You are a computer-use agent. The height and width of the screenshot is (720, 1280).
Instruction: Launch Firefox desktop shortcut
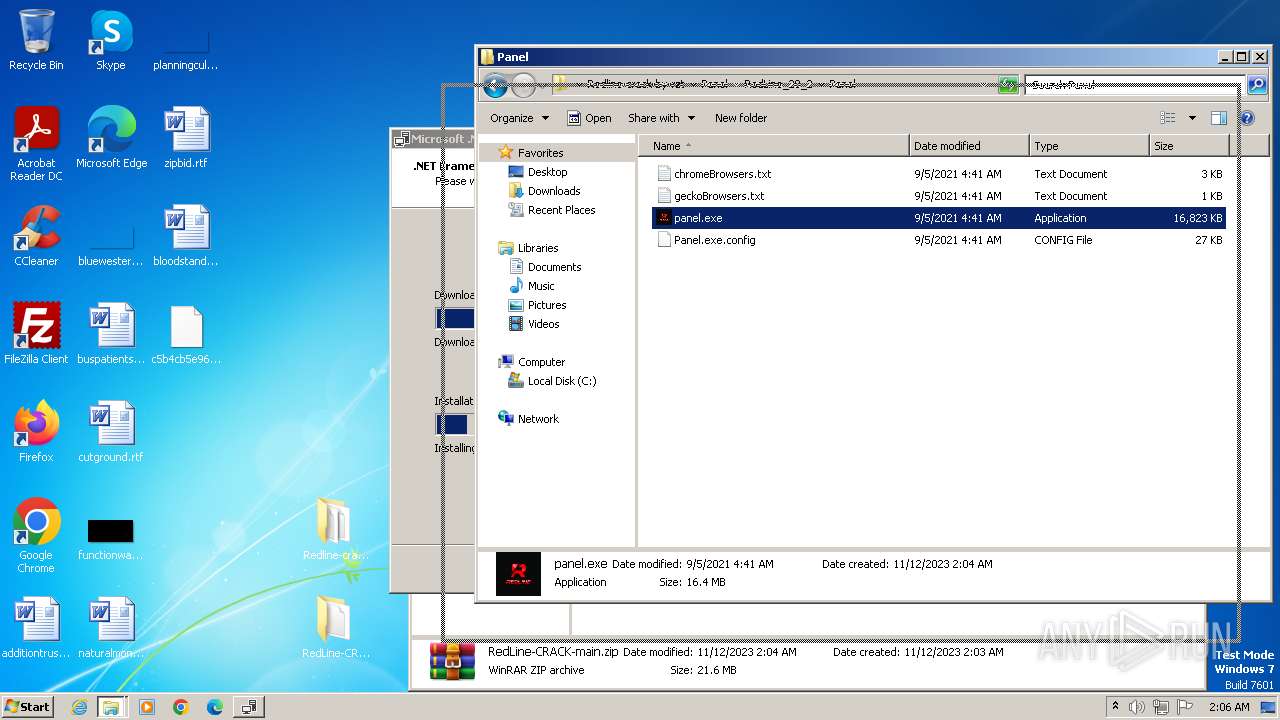36,432
